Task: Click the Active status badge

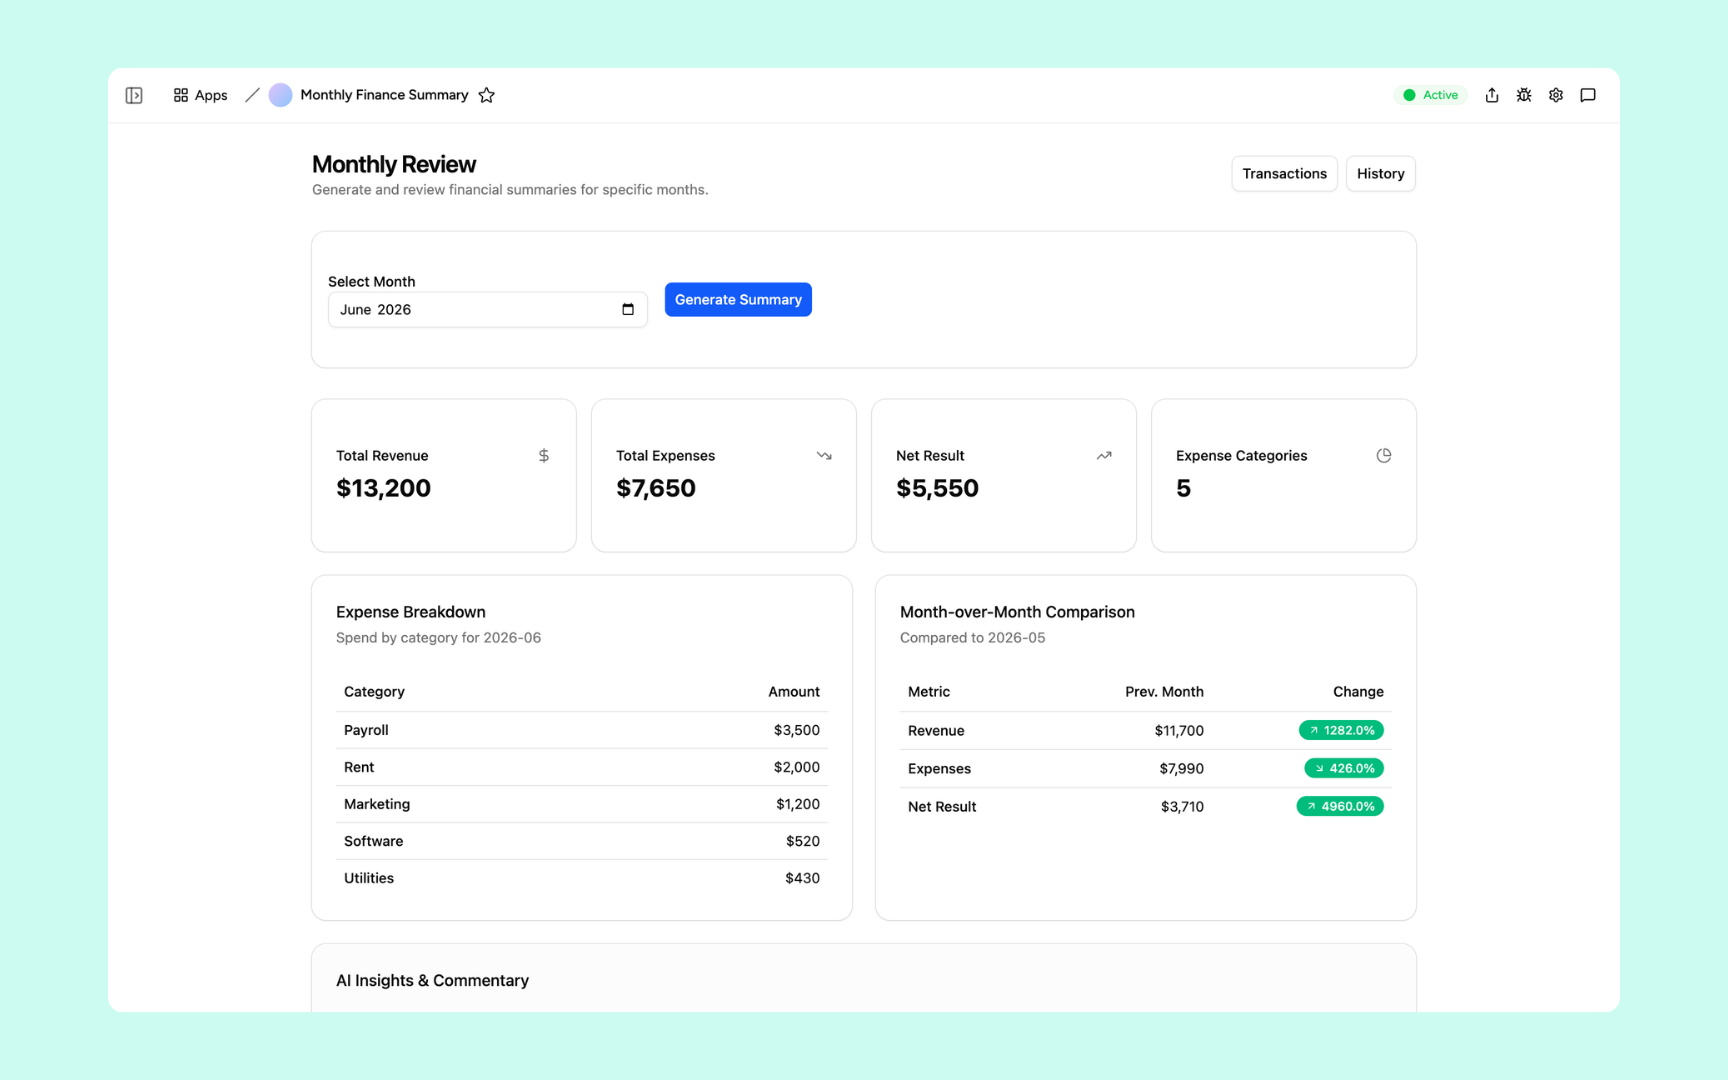Action: (x=1431, y=95)
